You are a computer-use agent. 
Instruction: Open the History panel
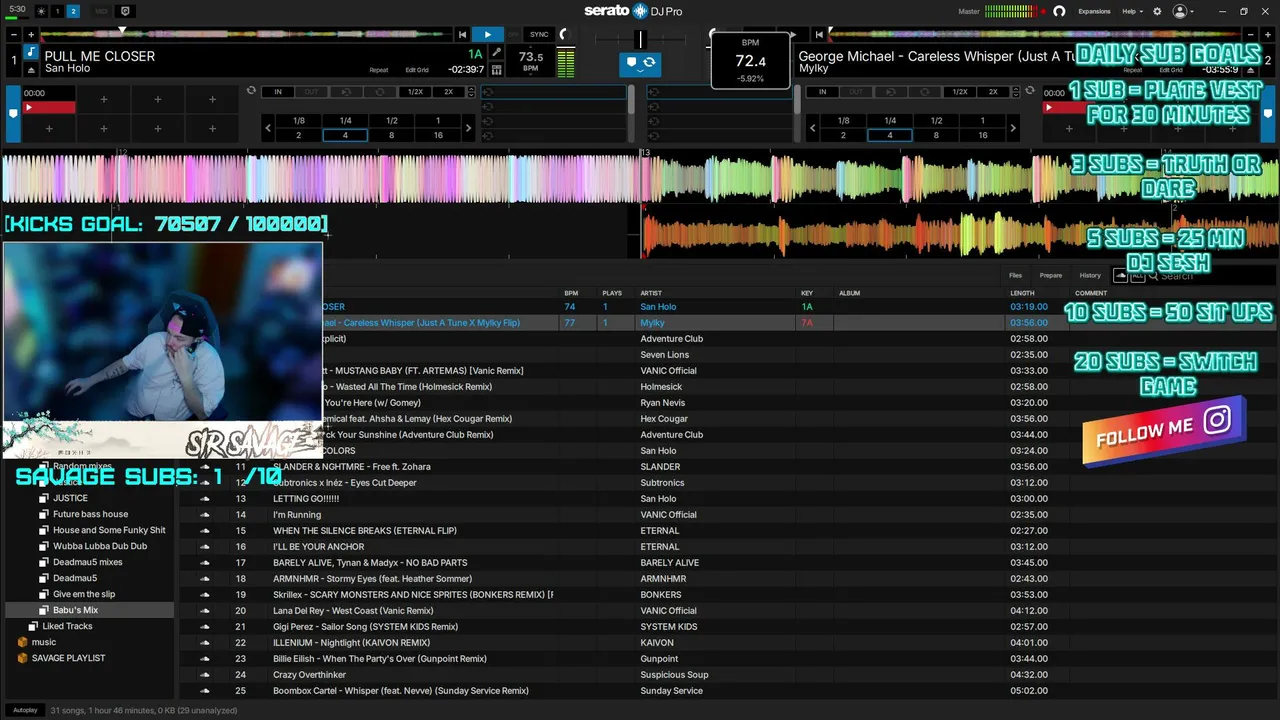point(1090,275)
